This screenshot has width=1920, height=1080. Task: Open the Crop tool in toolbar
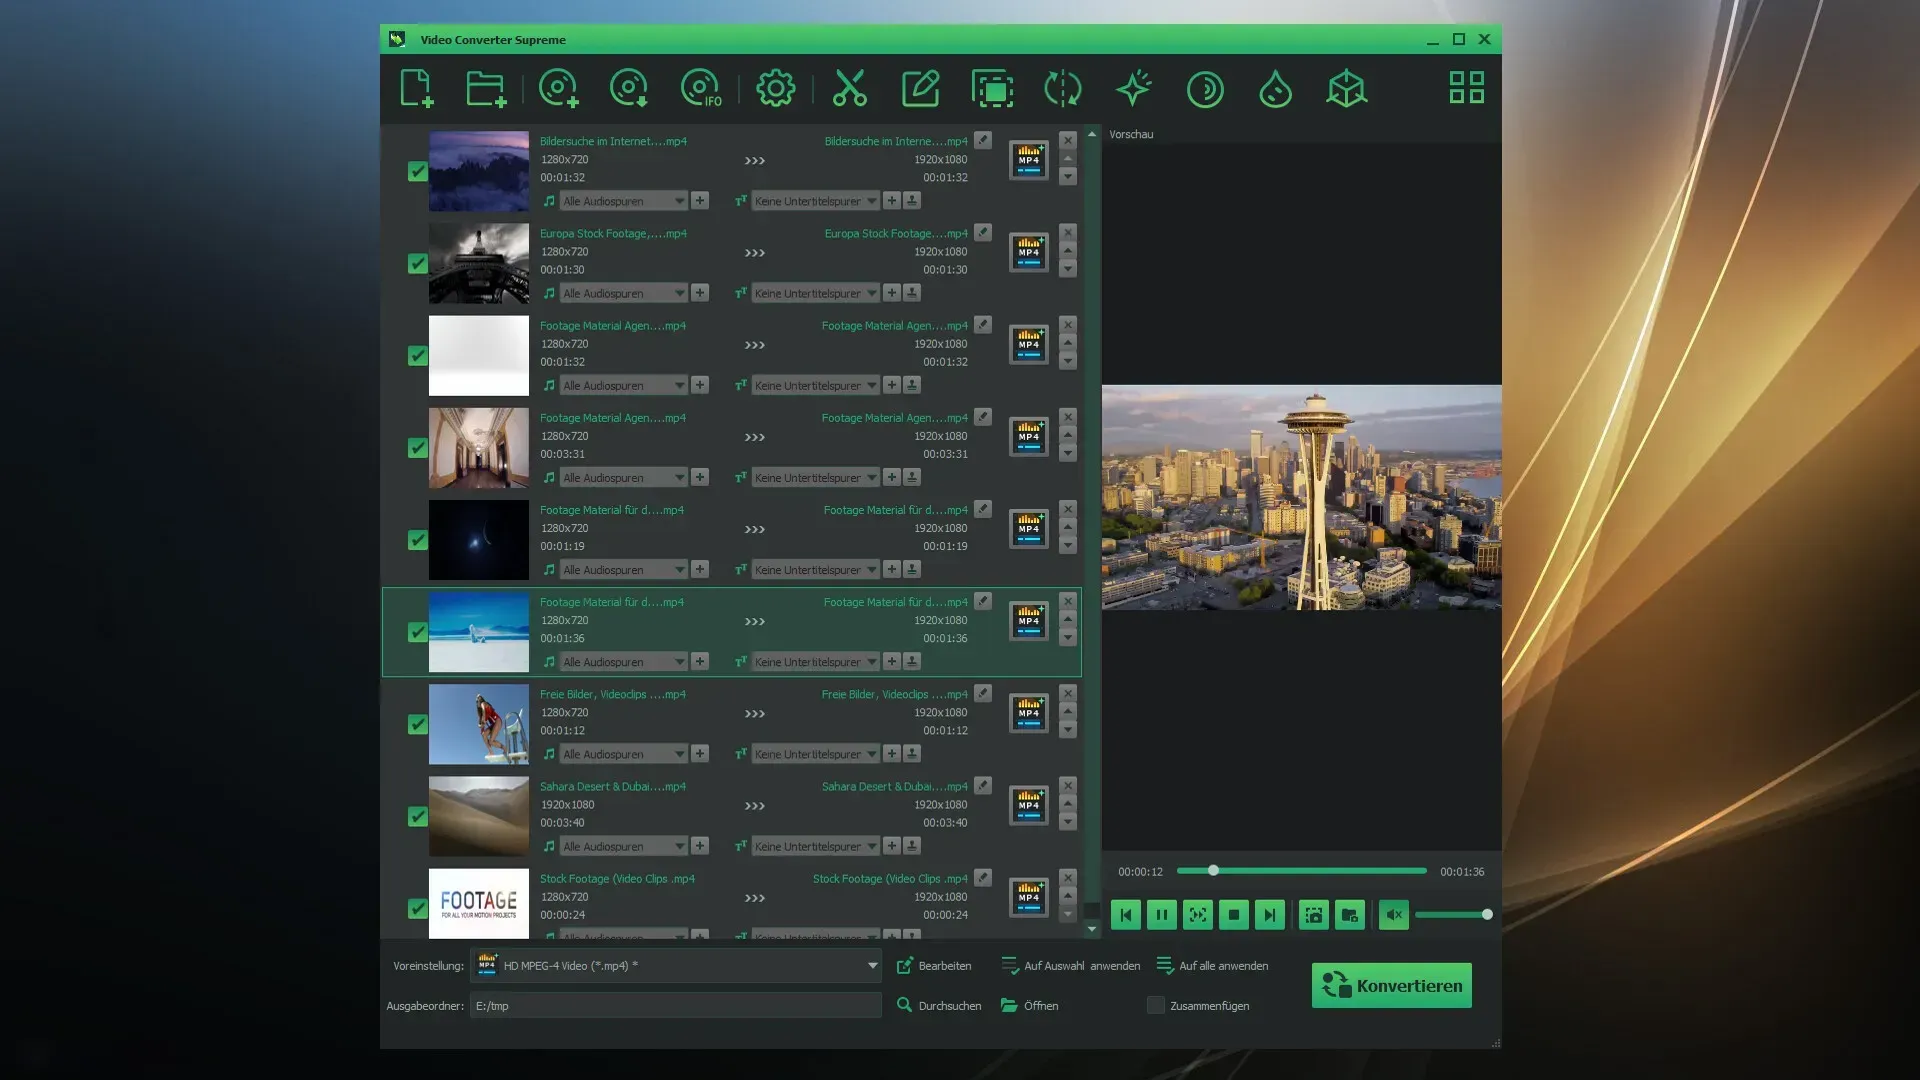coord(992,89)
